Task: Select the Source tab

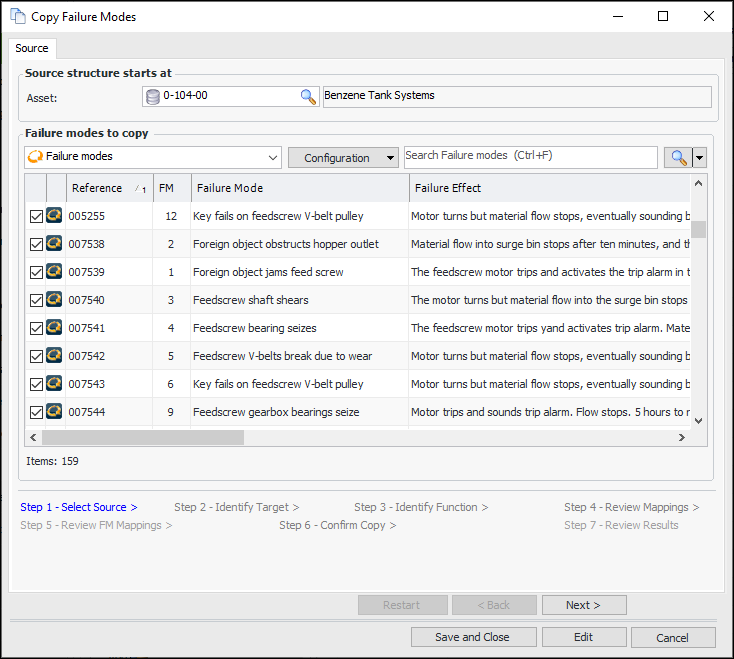Action: (32, 48)
